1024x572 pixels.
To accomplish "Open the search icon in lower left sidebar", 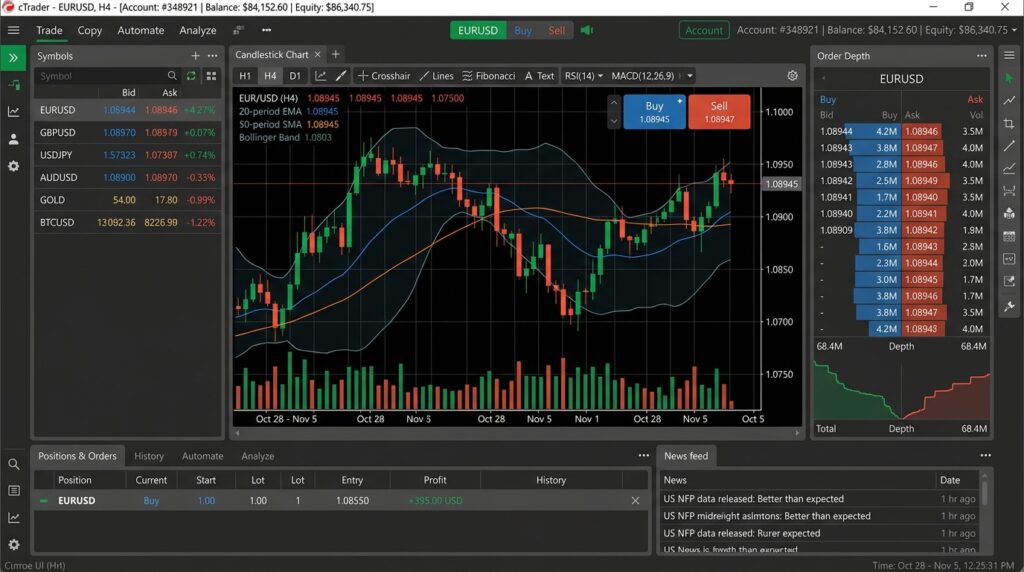I will (x=13, y=464).
